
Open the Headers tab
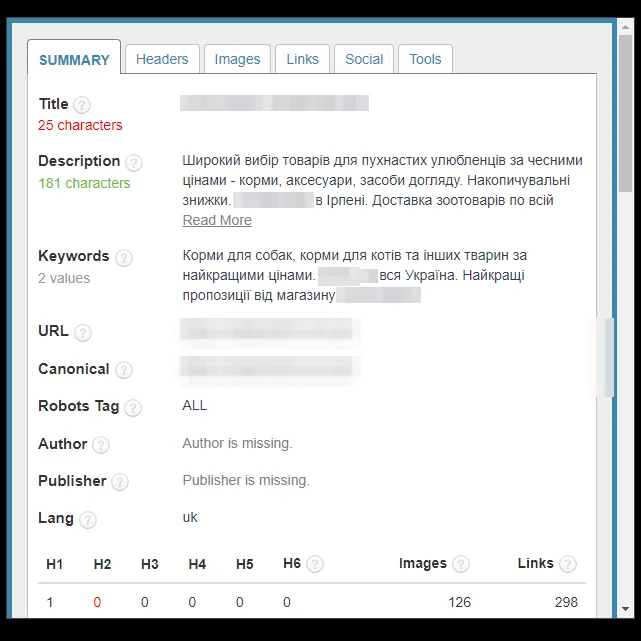[162, 59]
